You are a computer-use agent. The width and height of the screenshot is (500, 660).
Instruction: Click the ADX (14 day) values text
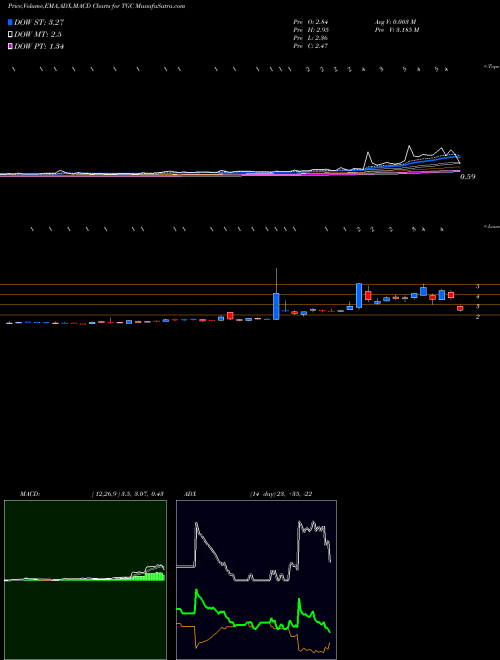pos(281,494)
